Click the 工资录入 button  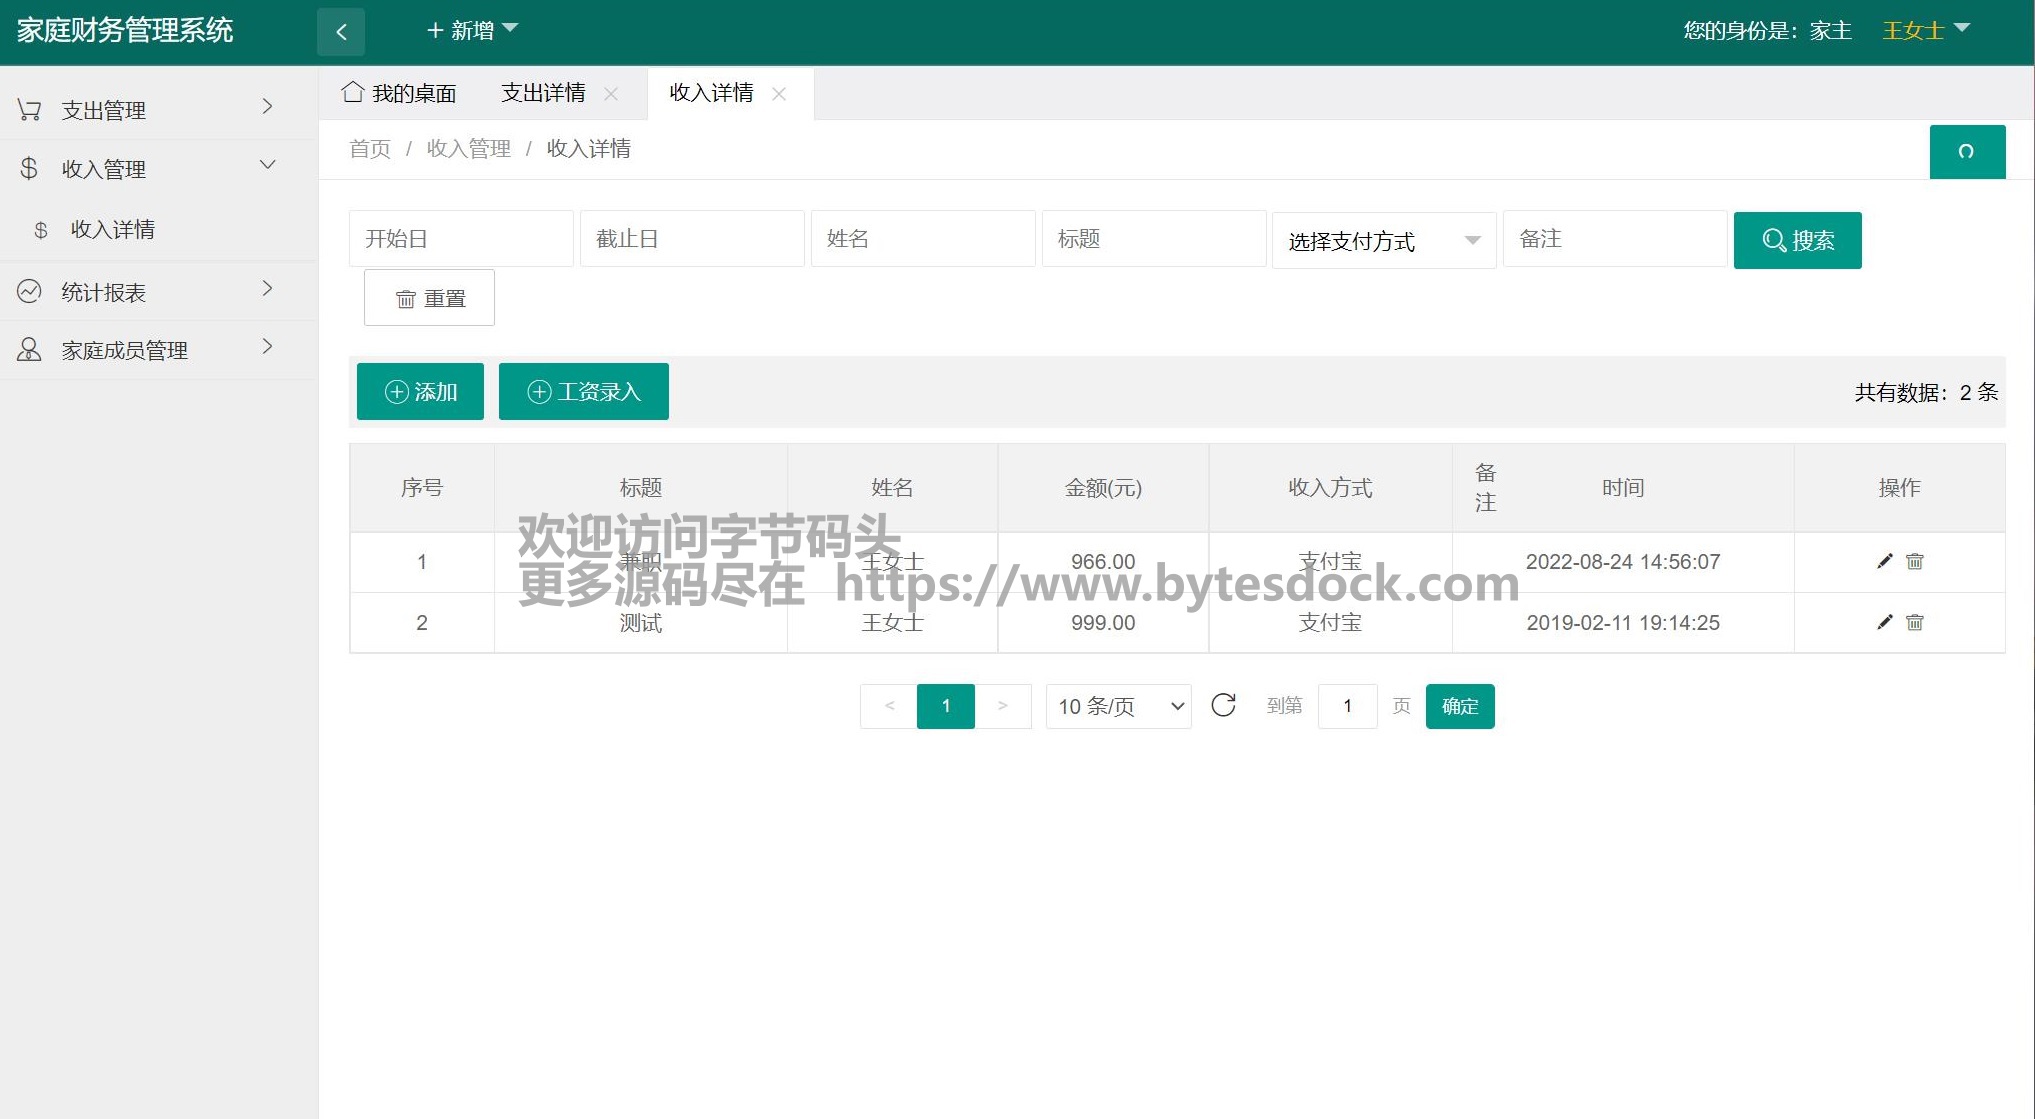(583, 391)
